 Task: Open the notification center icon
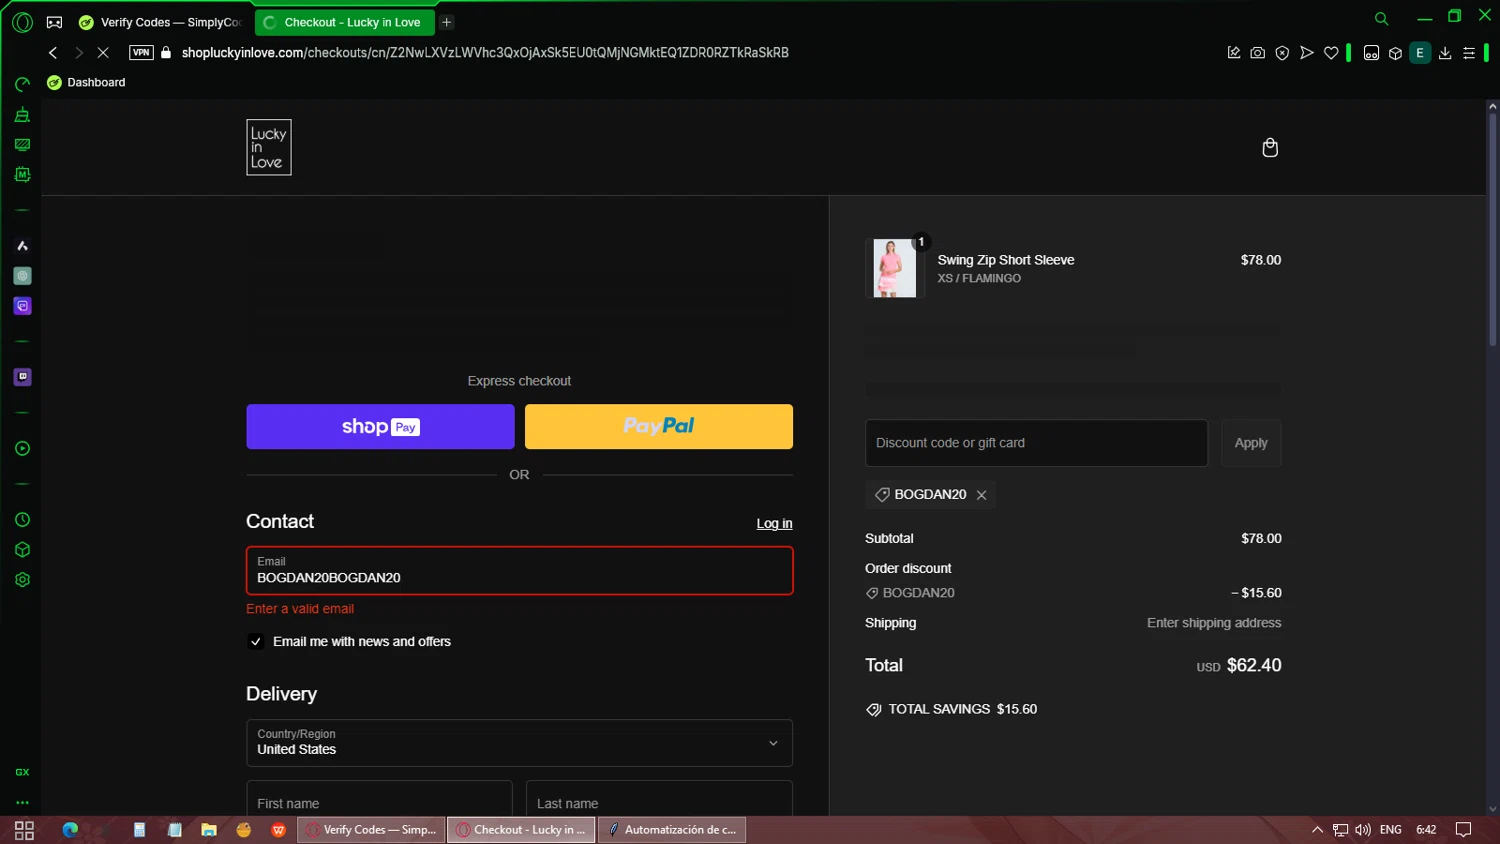pos(1463,830)
